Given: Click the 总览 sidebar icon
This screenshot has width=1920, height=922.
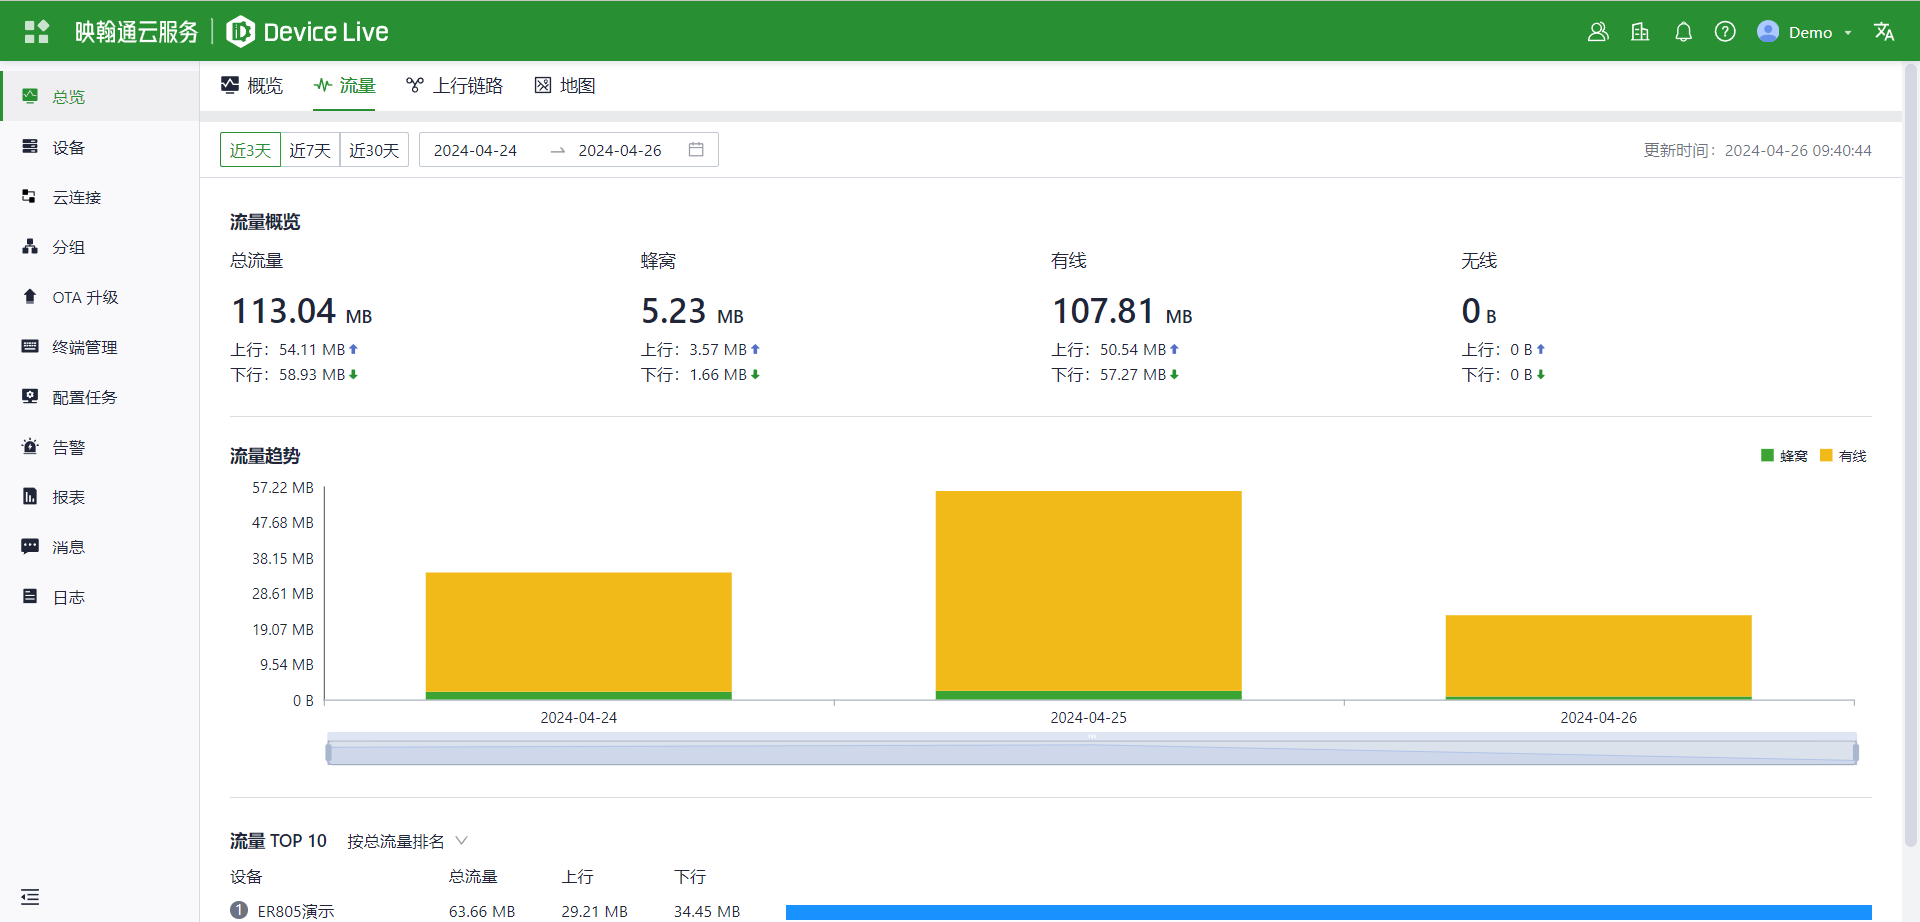Looking at the screenshot, I should (x=30, y=96).
